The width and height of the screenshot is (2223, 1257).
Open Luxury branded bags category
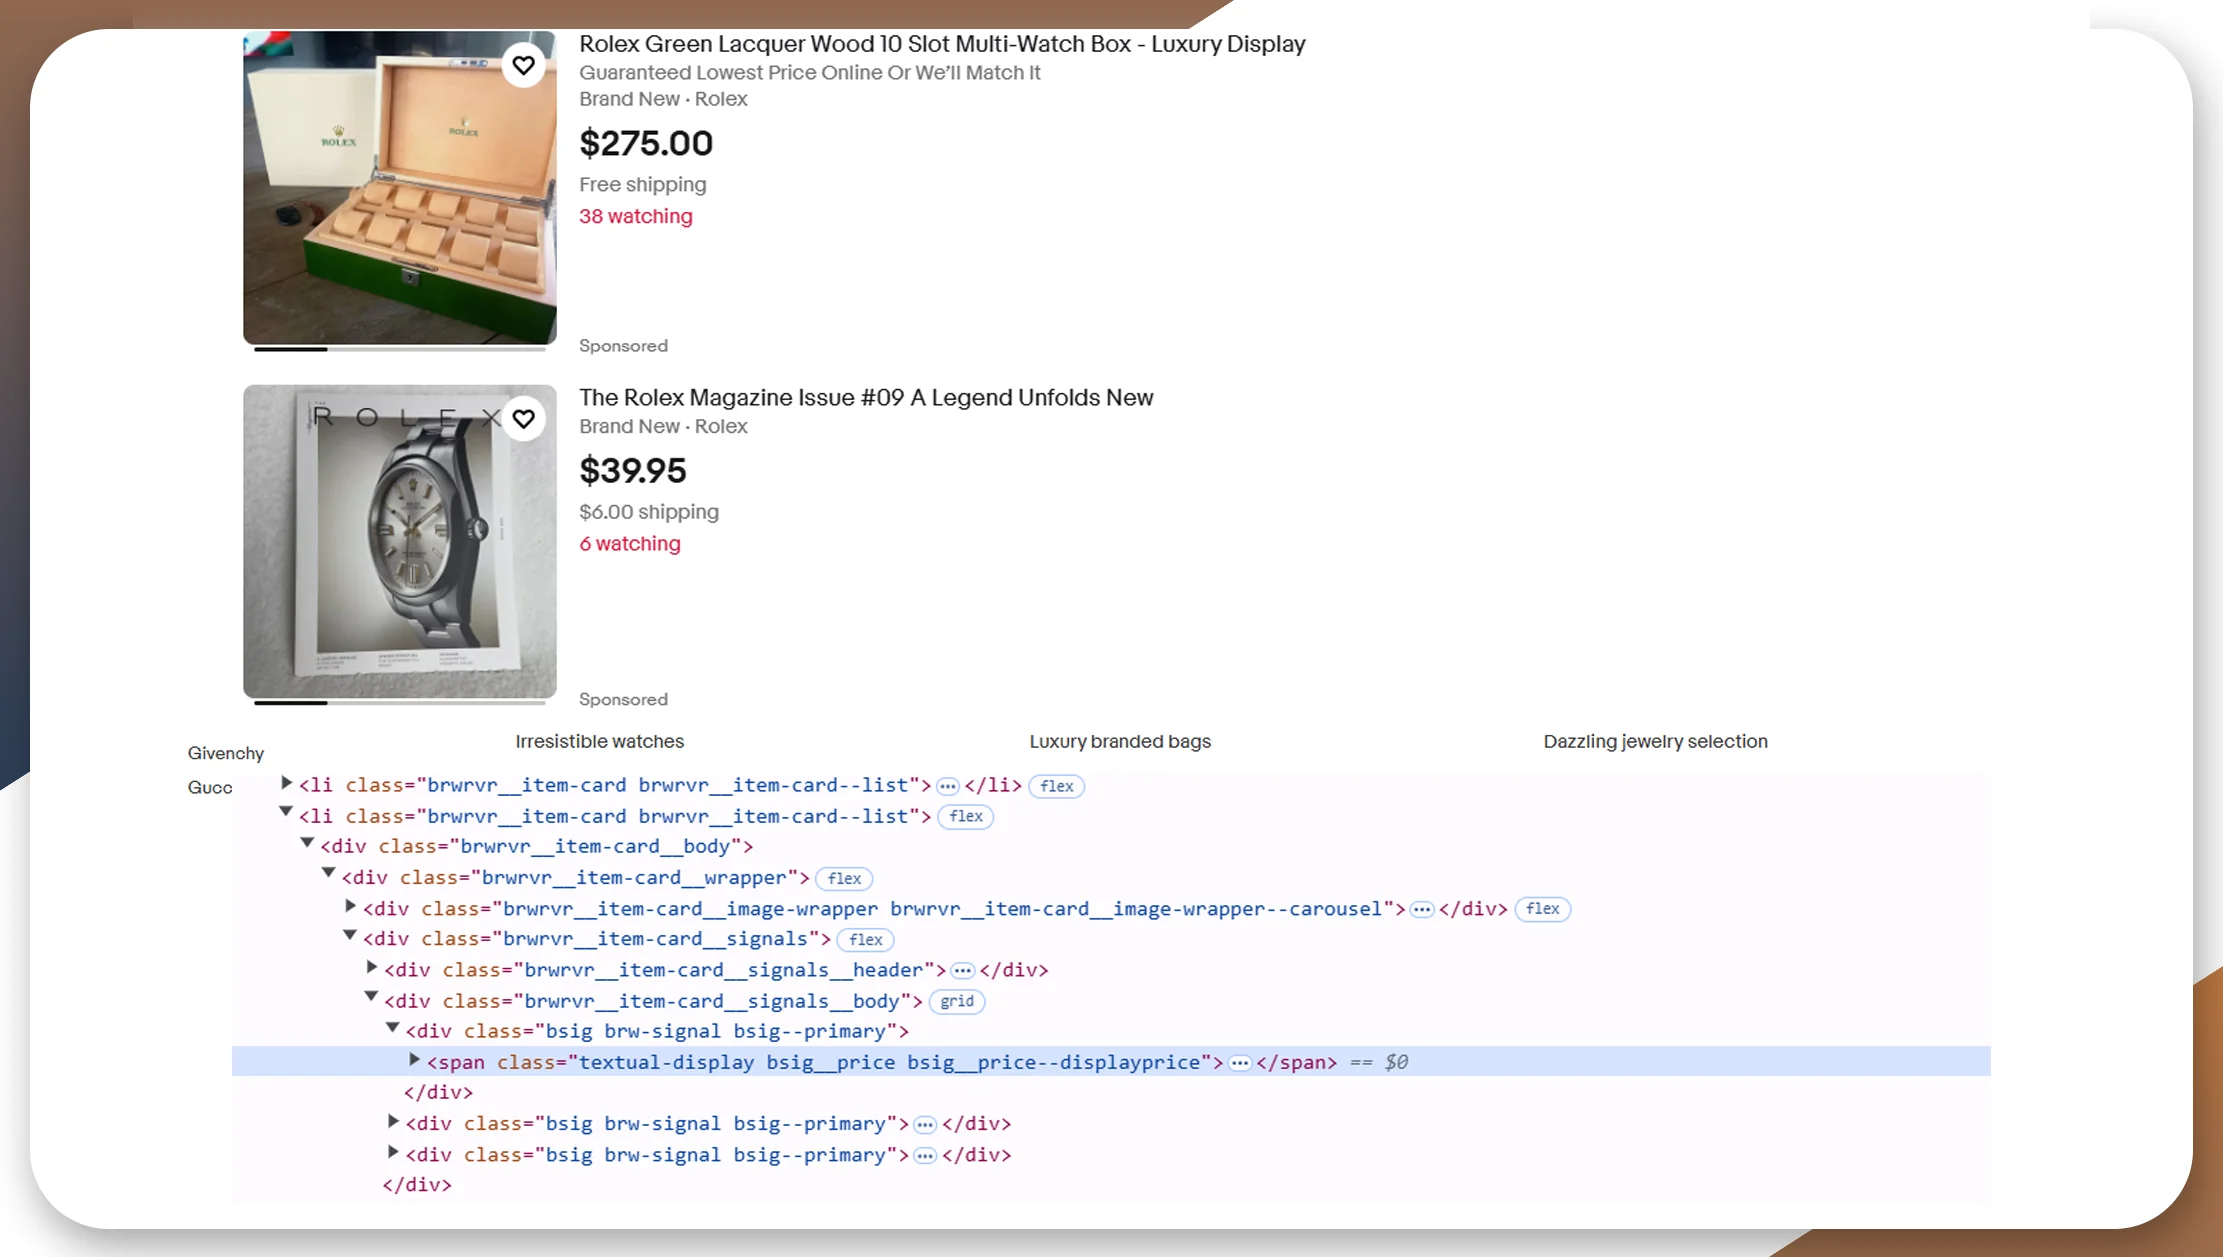pos(1120,742)
